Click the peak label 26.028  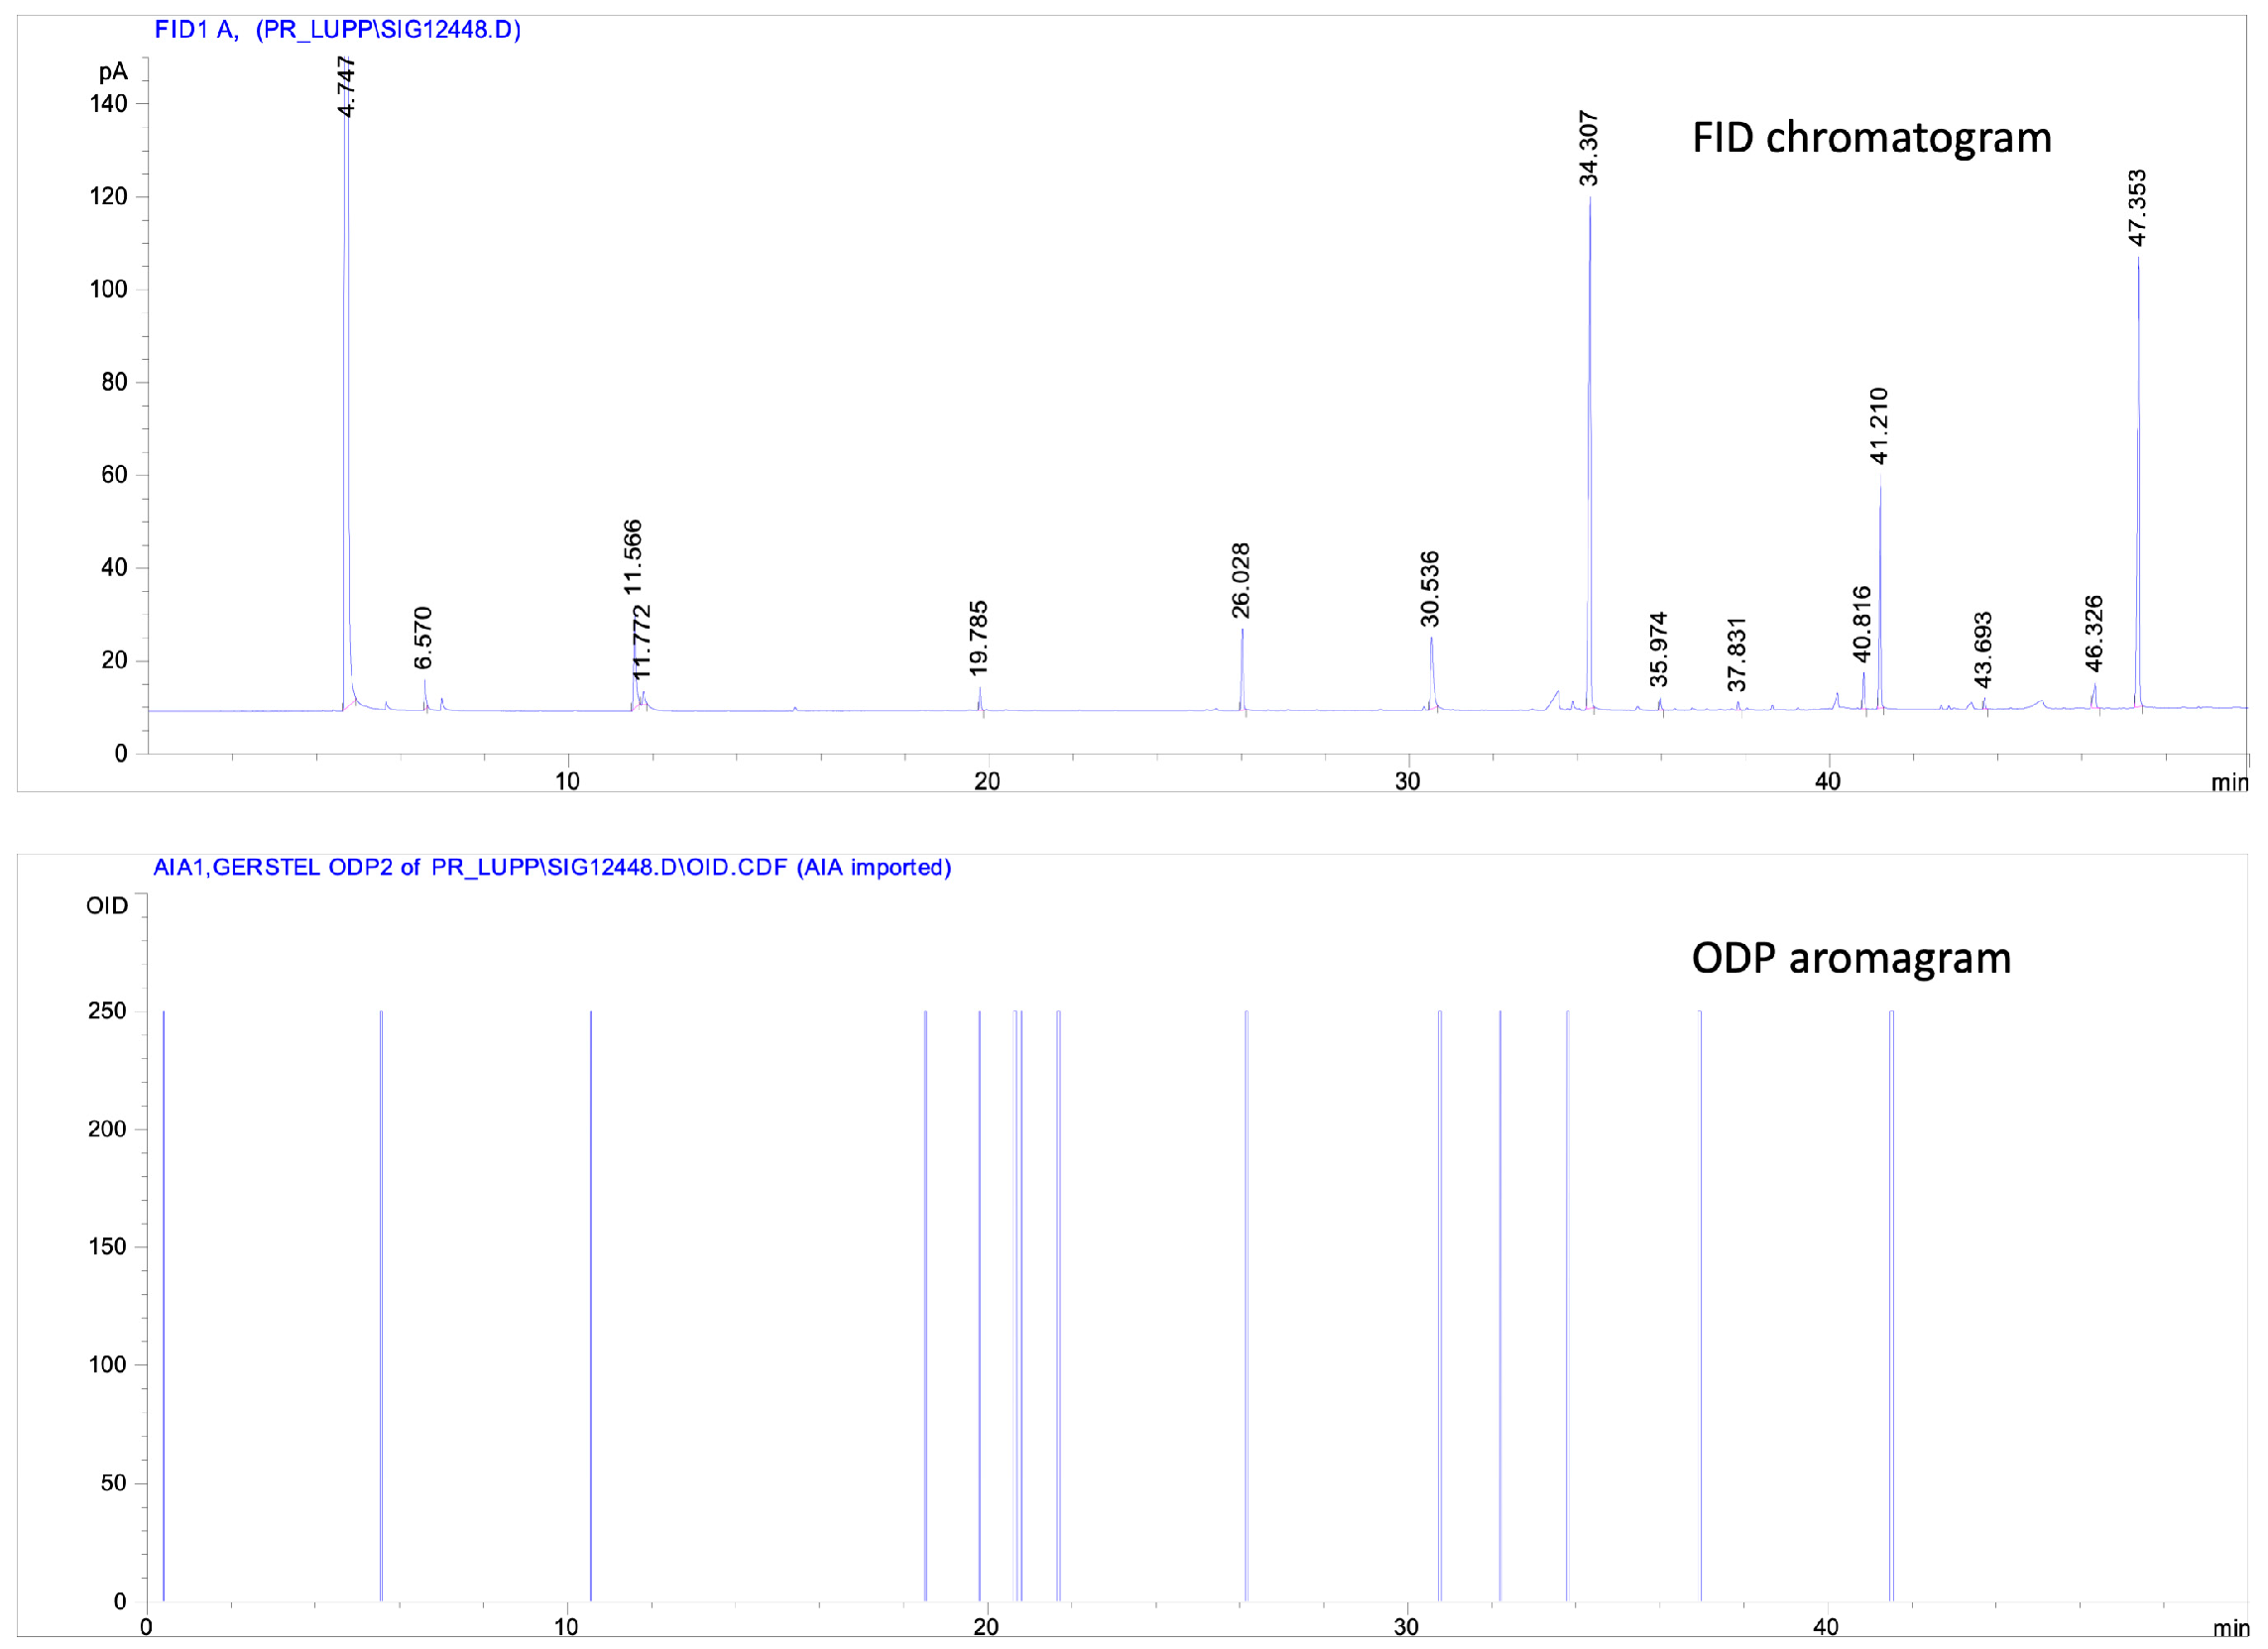(x=1241, y=580)
